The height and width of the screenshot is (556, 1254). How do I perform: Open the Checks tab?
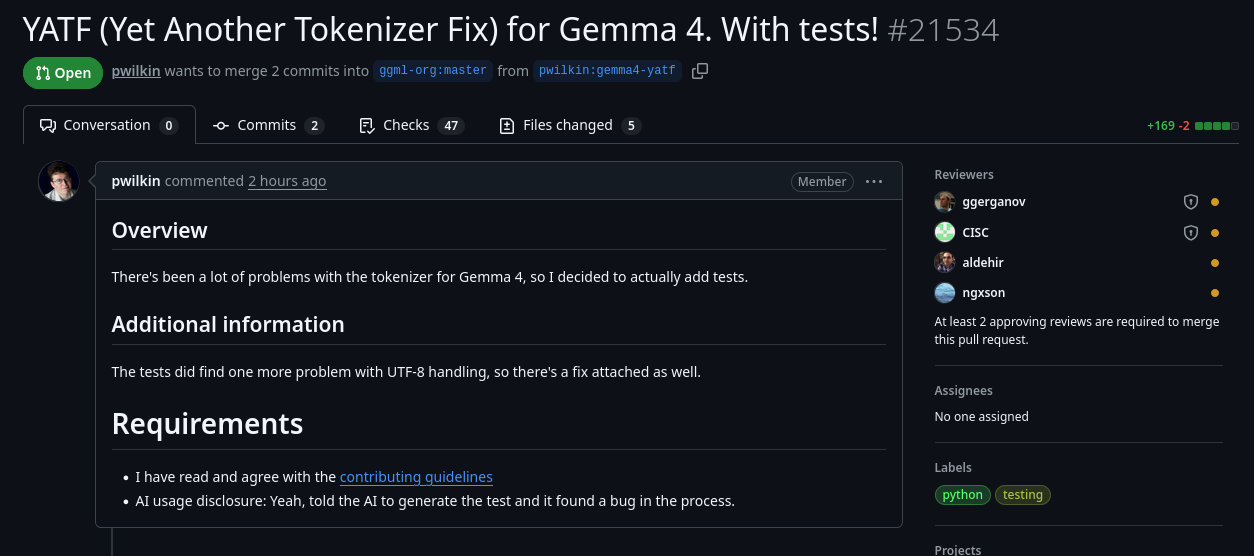coord(411,125)
